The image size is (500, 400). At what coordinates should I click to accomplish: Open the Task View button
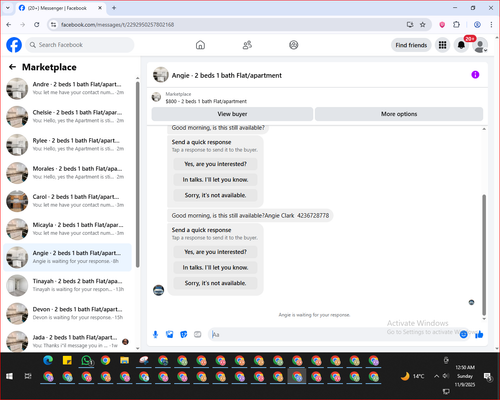click(28, 376)
